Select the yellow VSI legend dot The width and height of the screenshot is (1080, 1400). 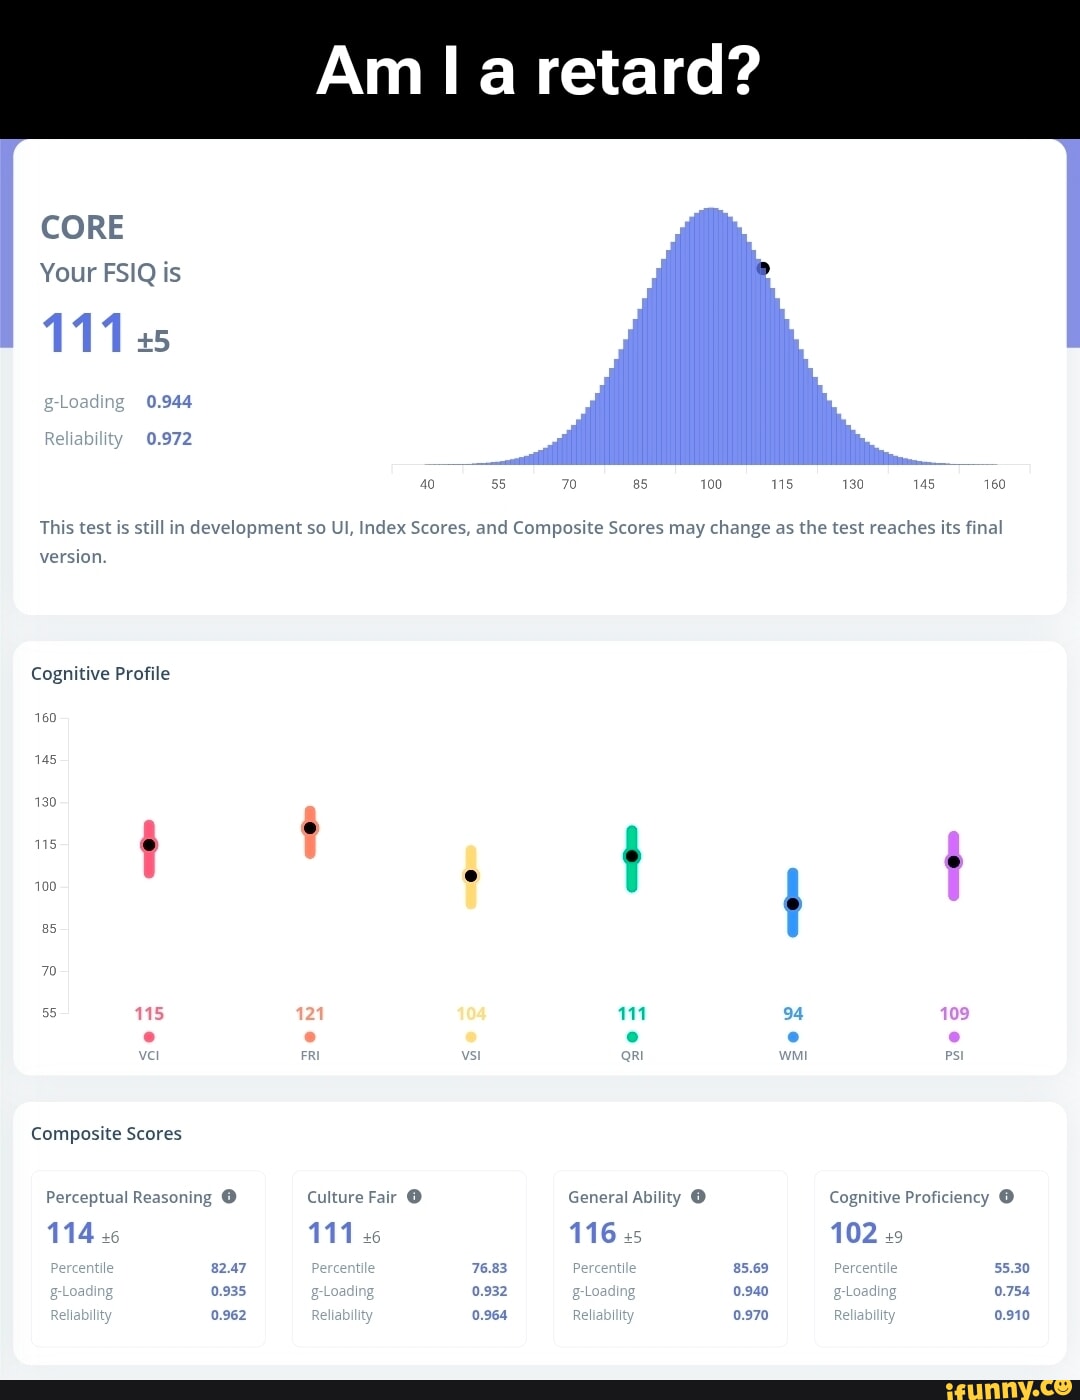[x=471, y=1037]
